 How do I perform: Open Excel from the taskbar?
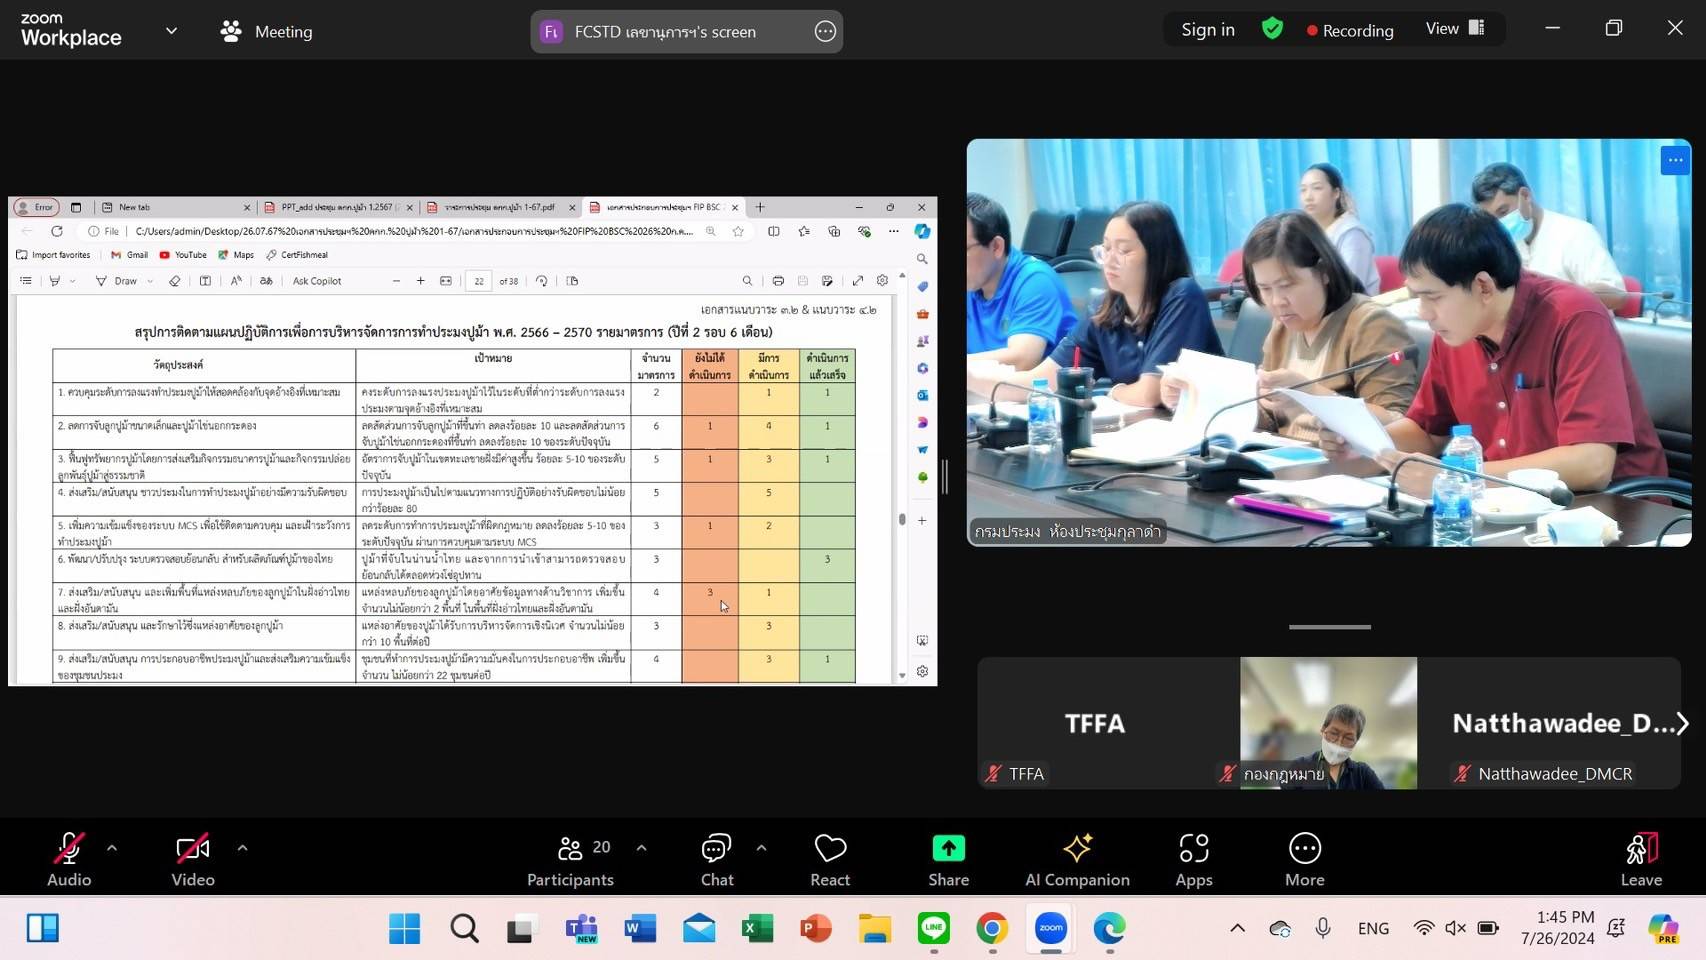(x=757, y=929)
